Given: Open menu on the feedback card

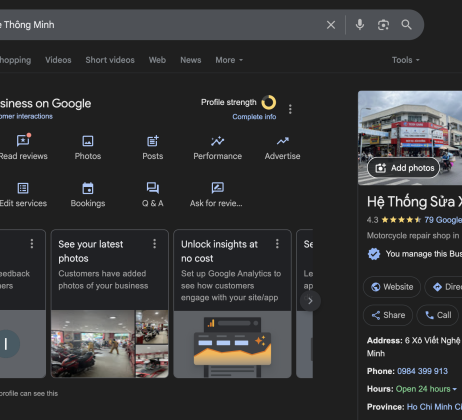Looking at the screenshot, I should (x=32, y=244).
